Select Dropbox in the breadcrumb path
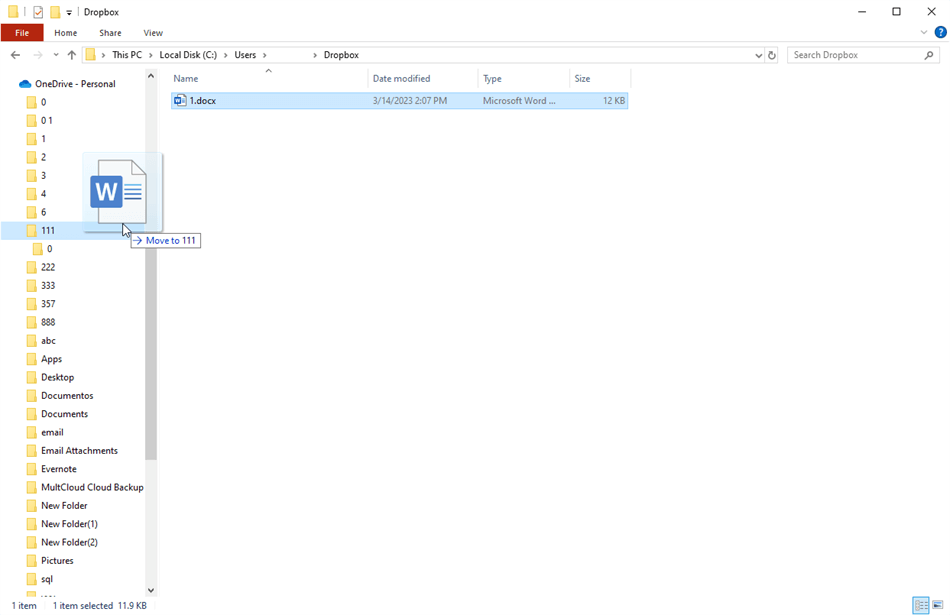This screenshot has height=615, width=950. (341, 55)
